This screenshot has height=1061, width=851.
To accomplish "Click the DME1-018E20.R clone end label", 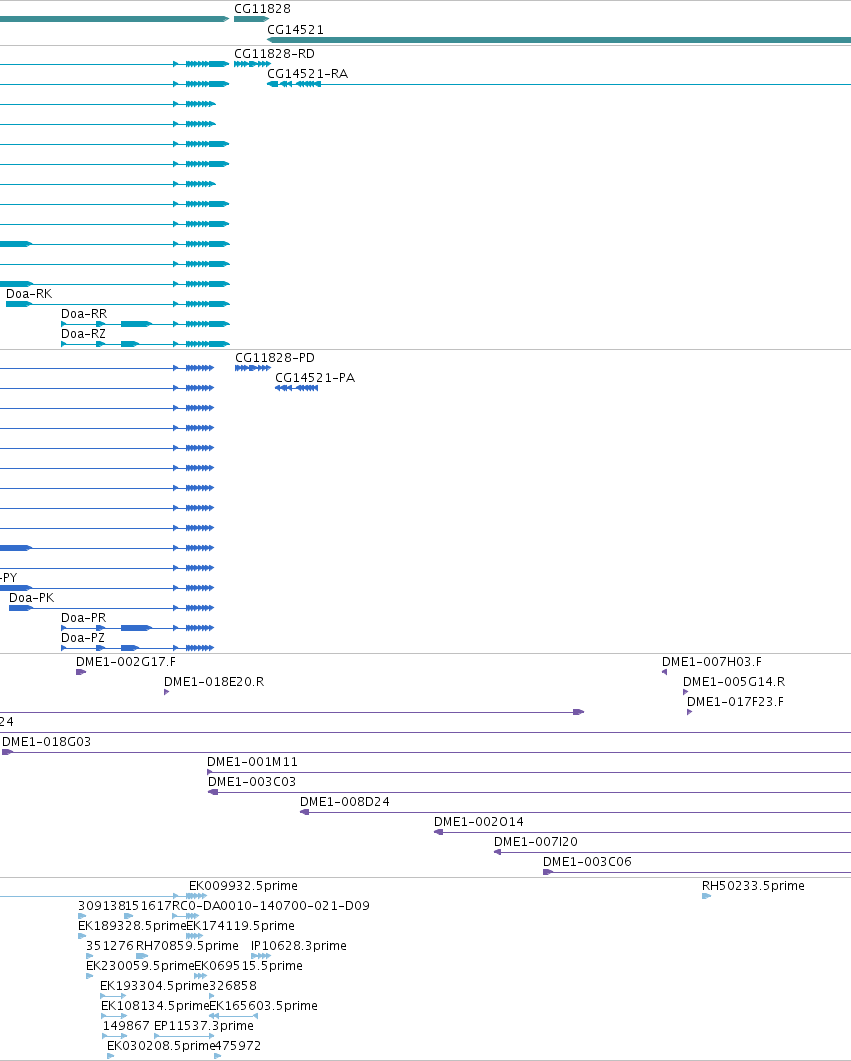I will tap(214, 682).
